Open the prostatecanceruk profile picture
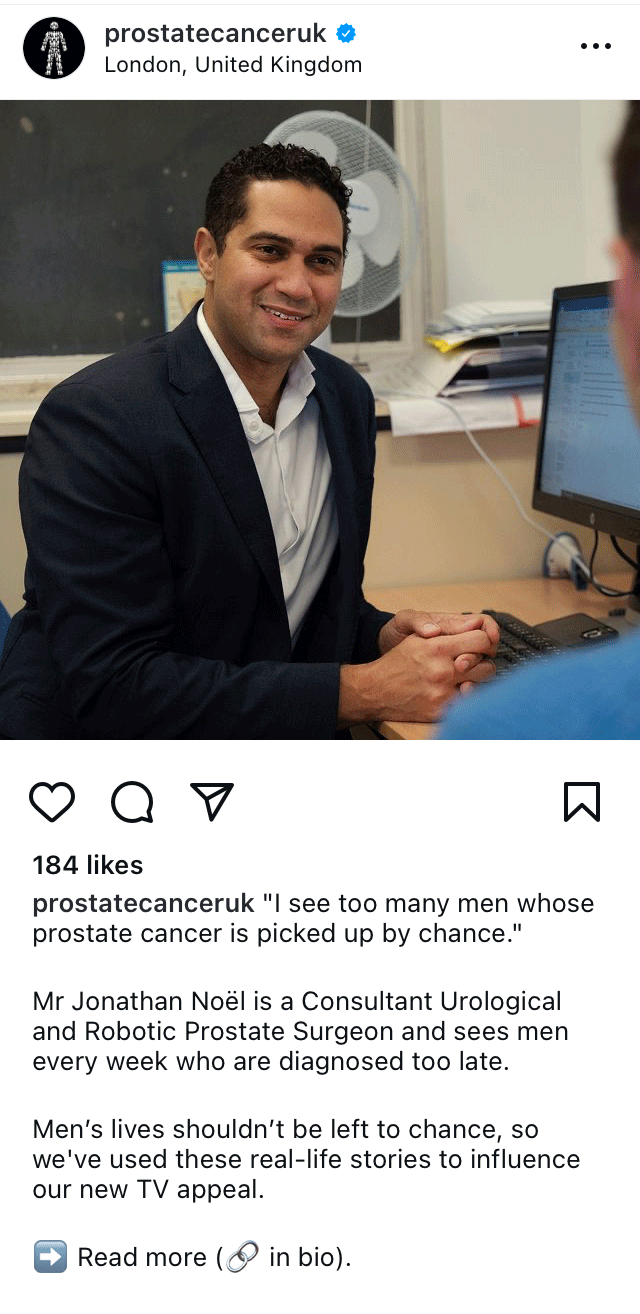 tap(54, 48)
